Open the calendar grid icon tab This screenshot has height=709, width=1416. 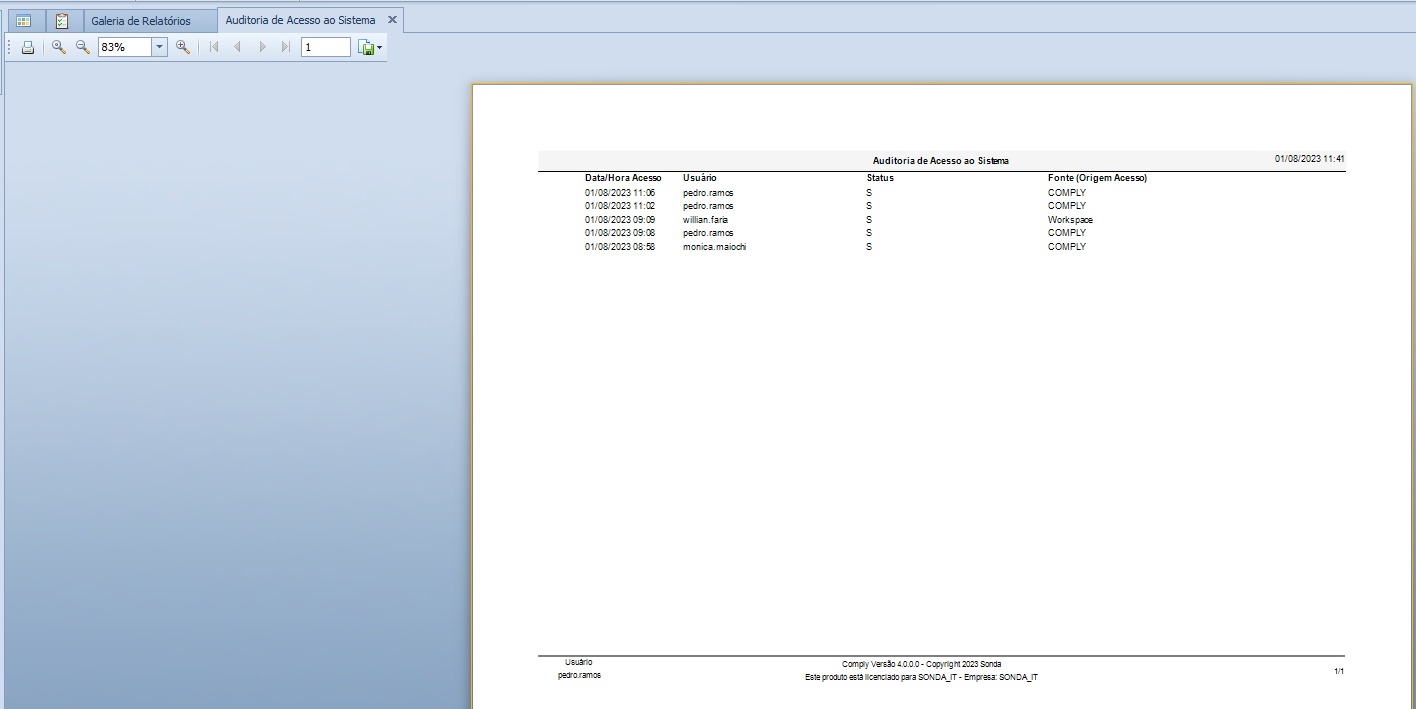tap(23, 20)
